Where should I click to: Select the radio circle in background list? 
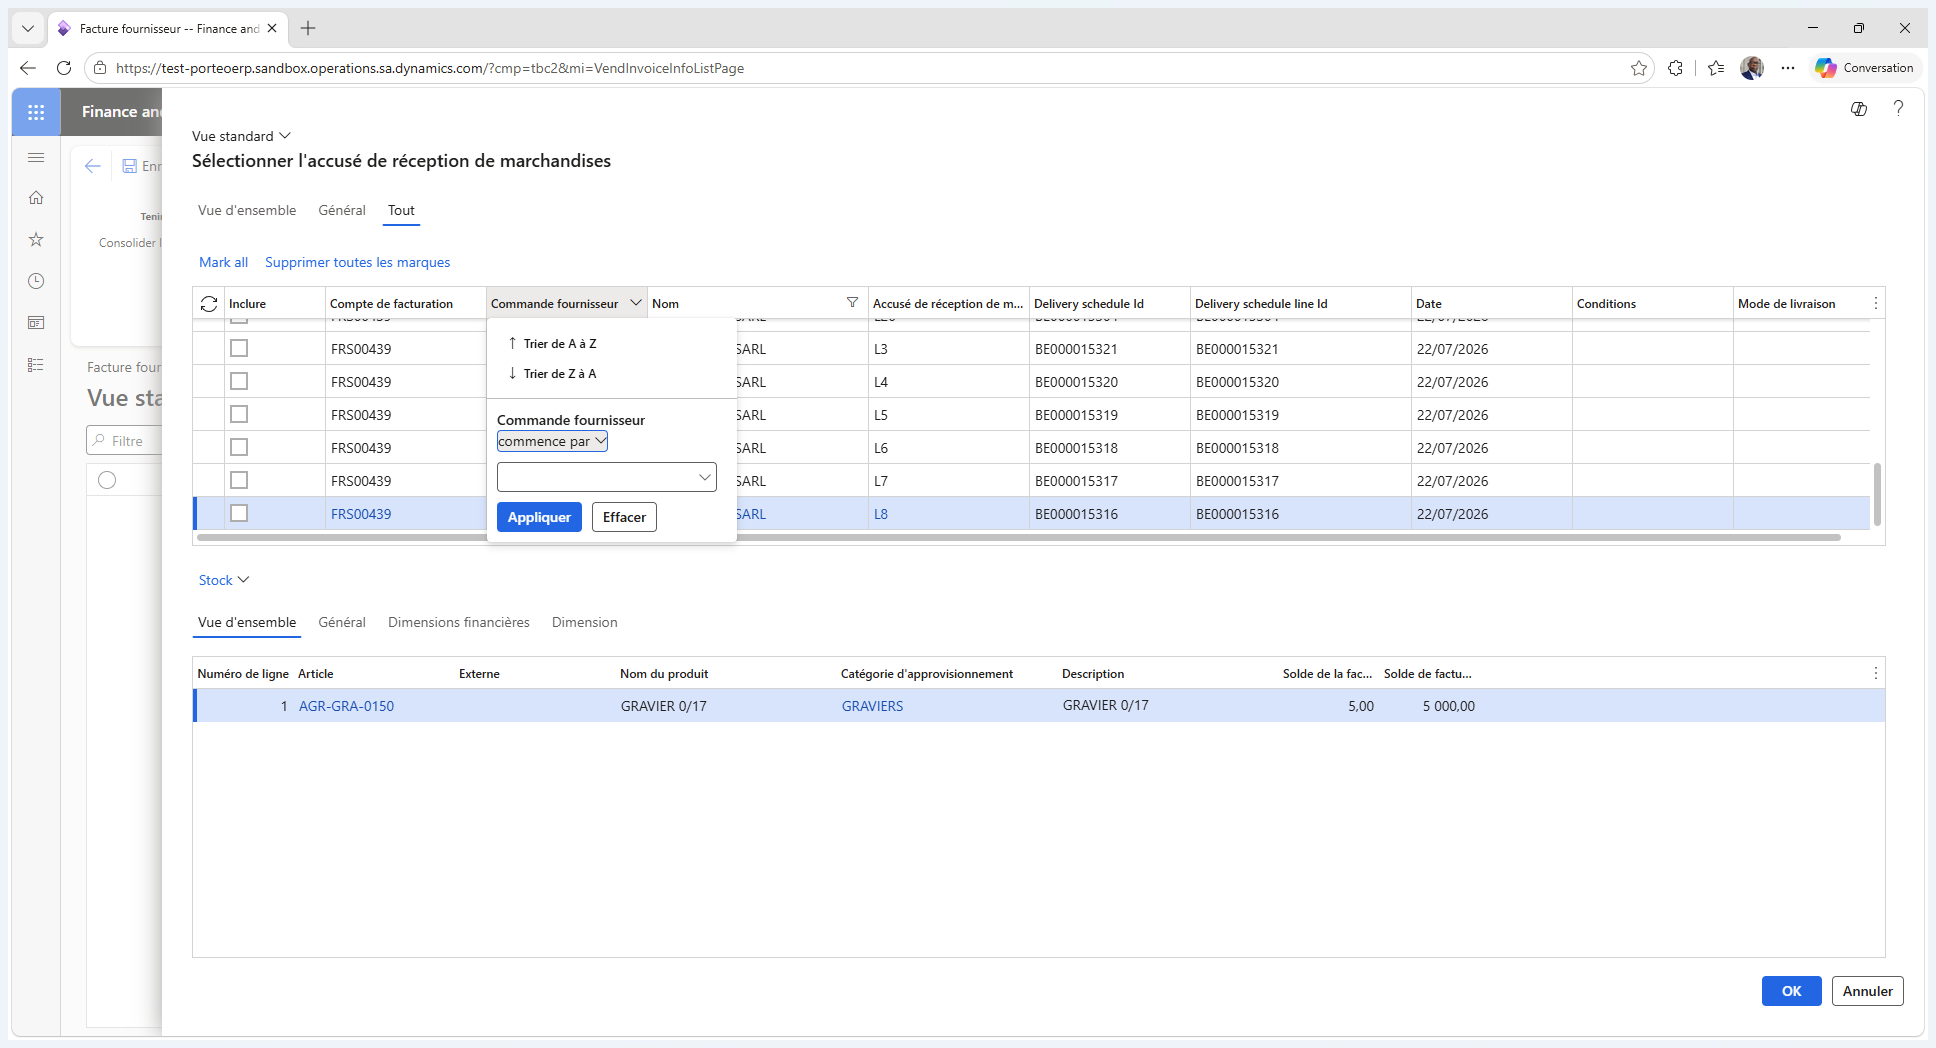point(107,480)
